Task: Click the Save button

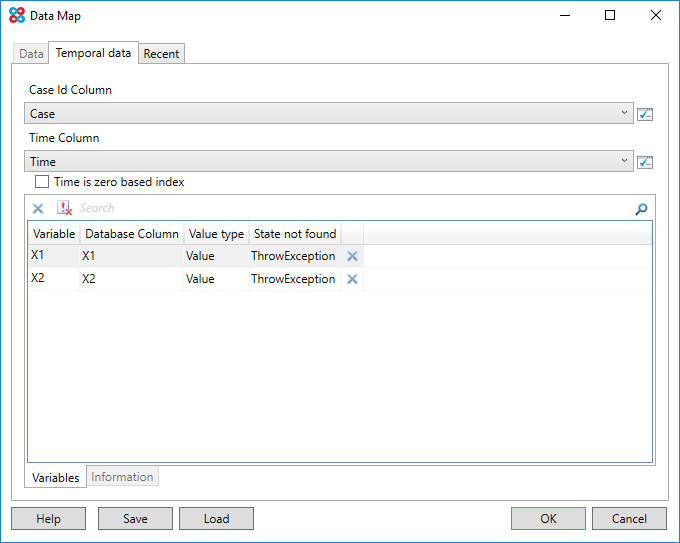Action: tap(135, 518)
